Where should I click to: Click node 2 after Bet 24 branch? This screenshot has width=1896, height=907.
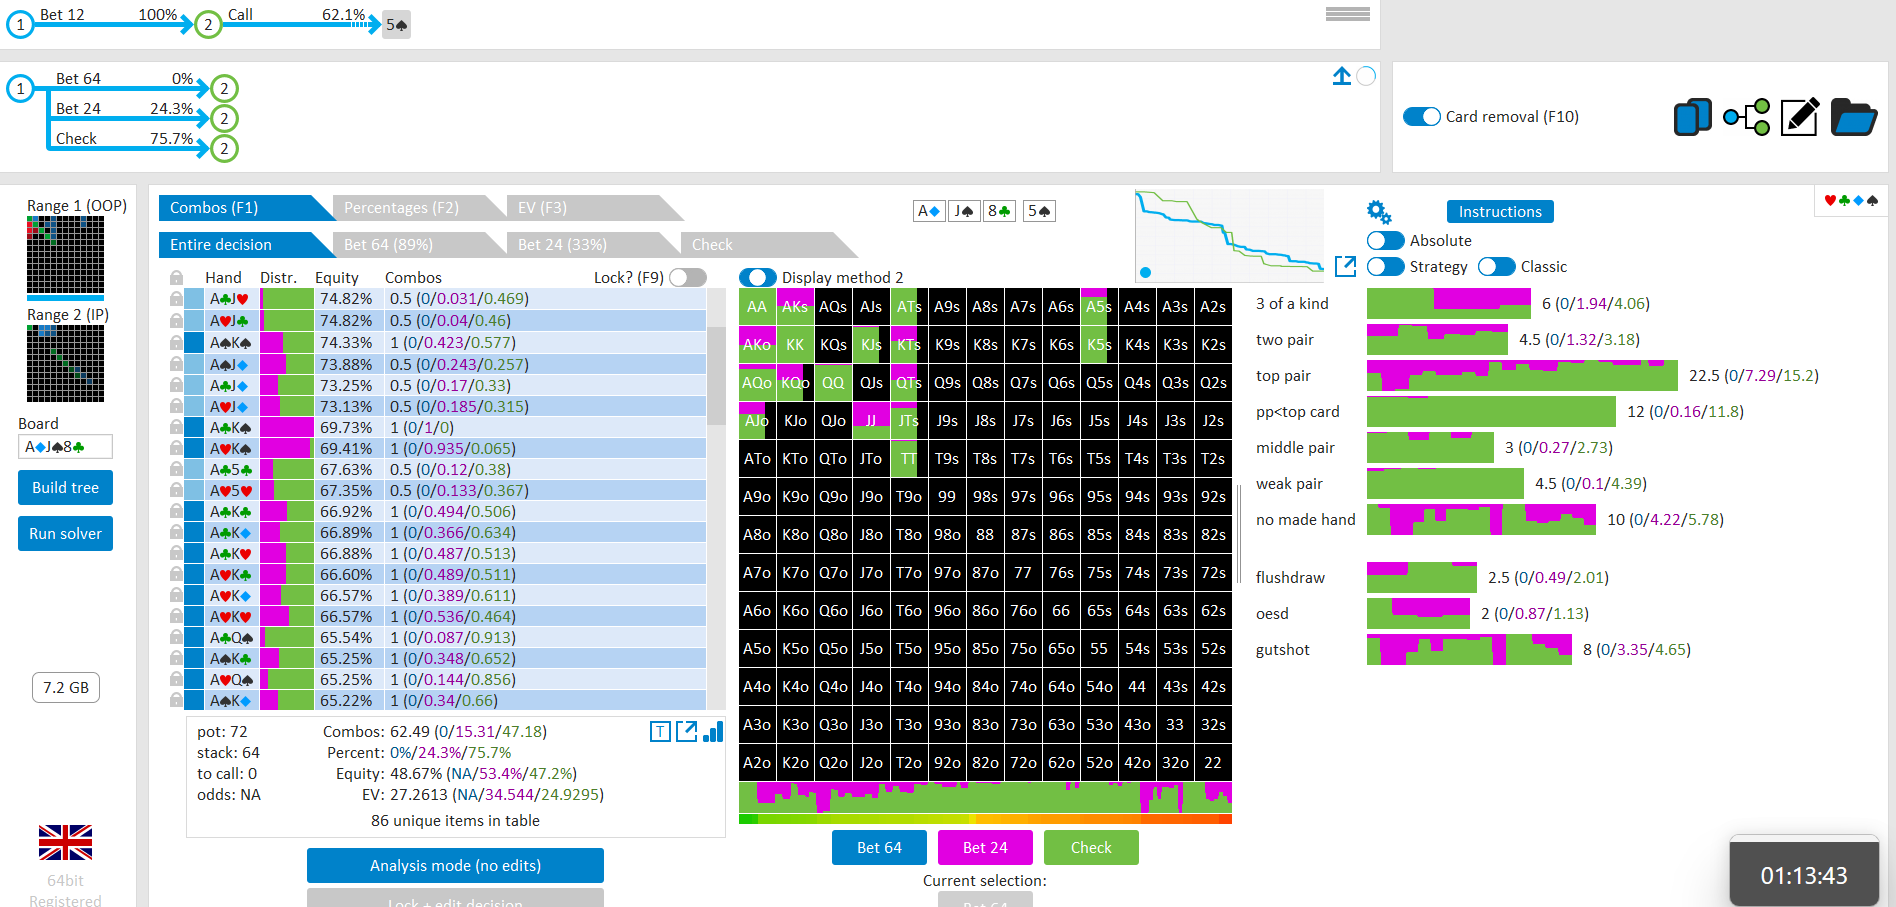[224, 119]
